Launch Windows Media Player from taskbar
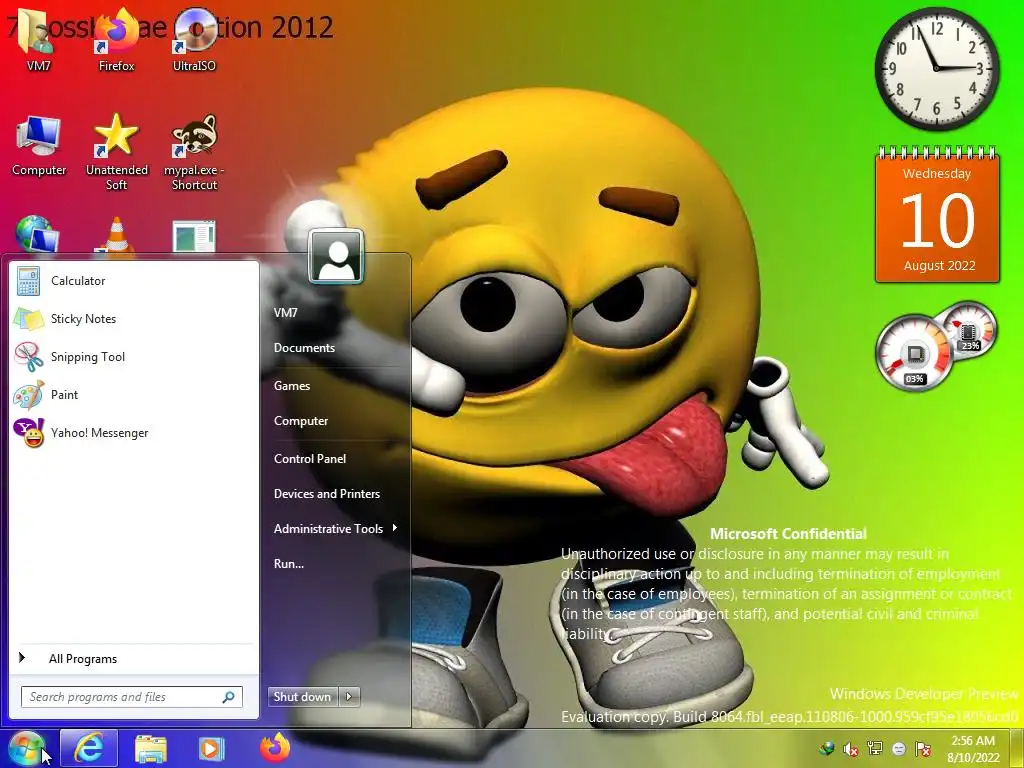The height and width of the screenshot is (768, 1024). pos(212,748)
